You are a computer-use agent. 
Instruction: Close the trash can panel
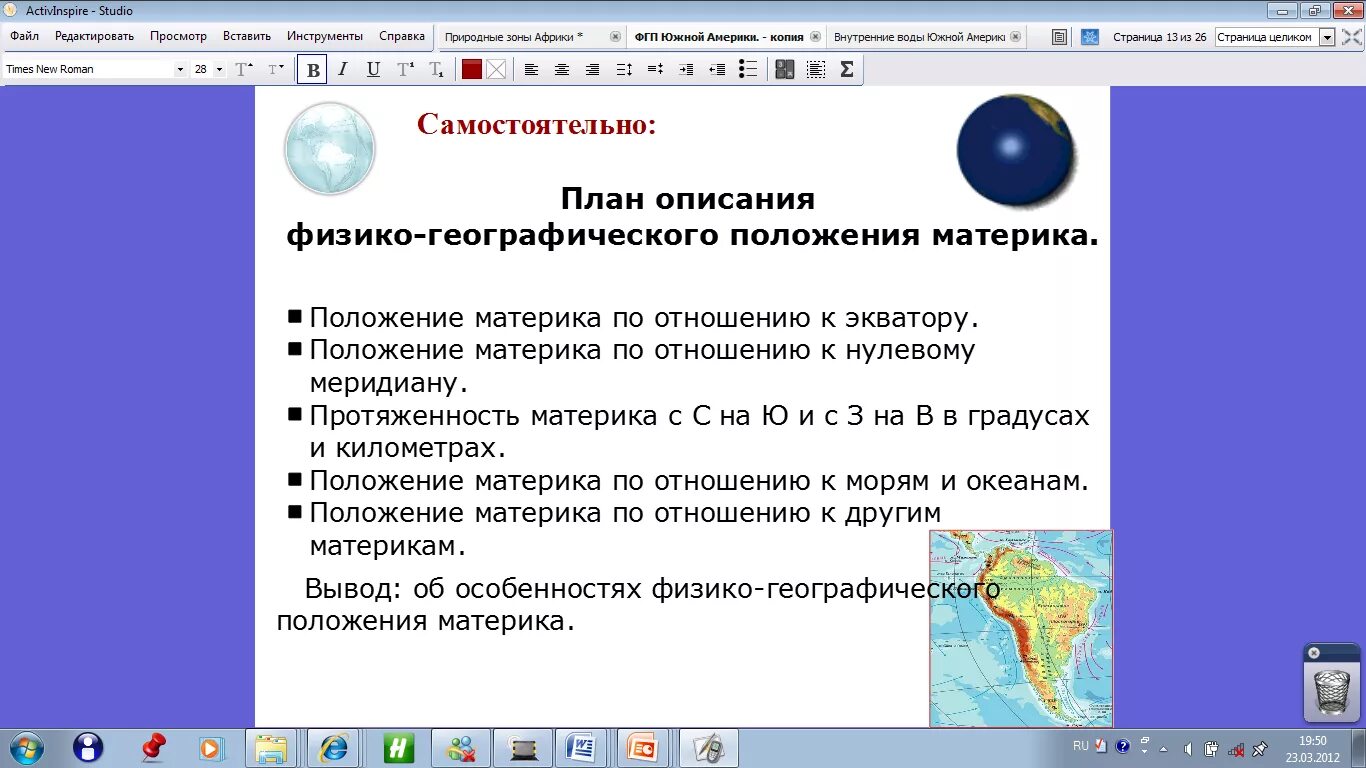point(1314,653)
